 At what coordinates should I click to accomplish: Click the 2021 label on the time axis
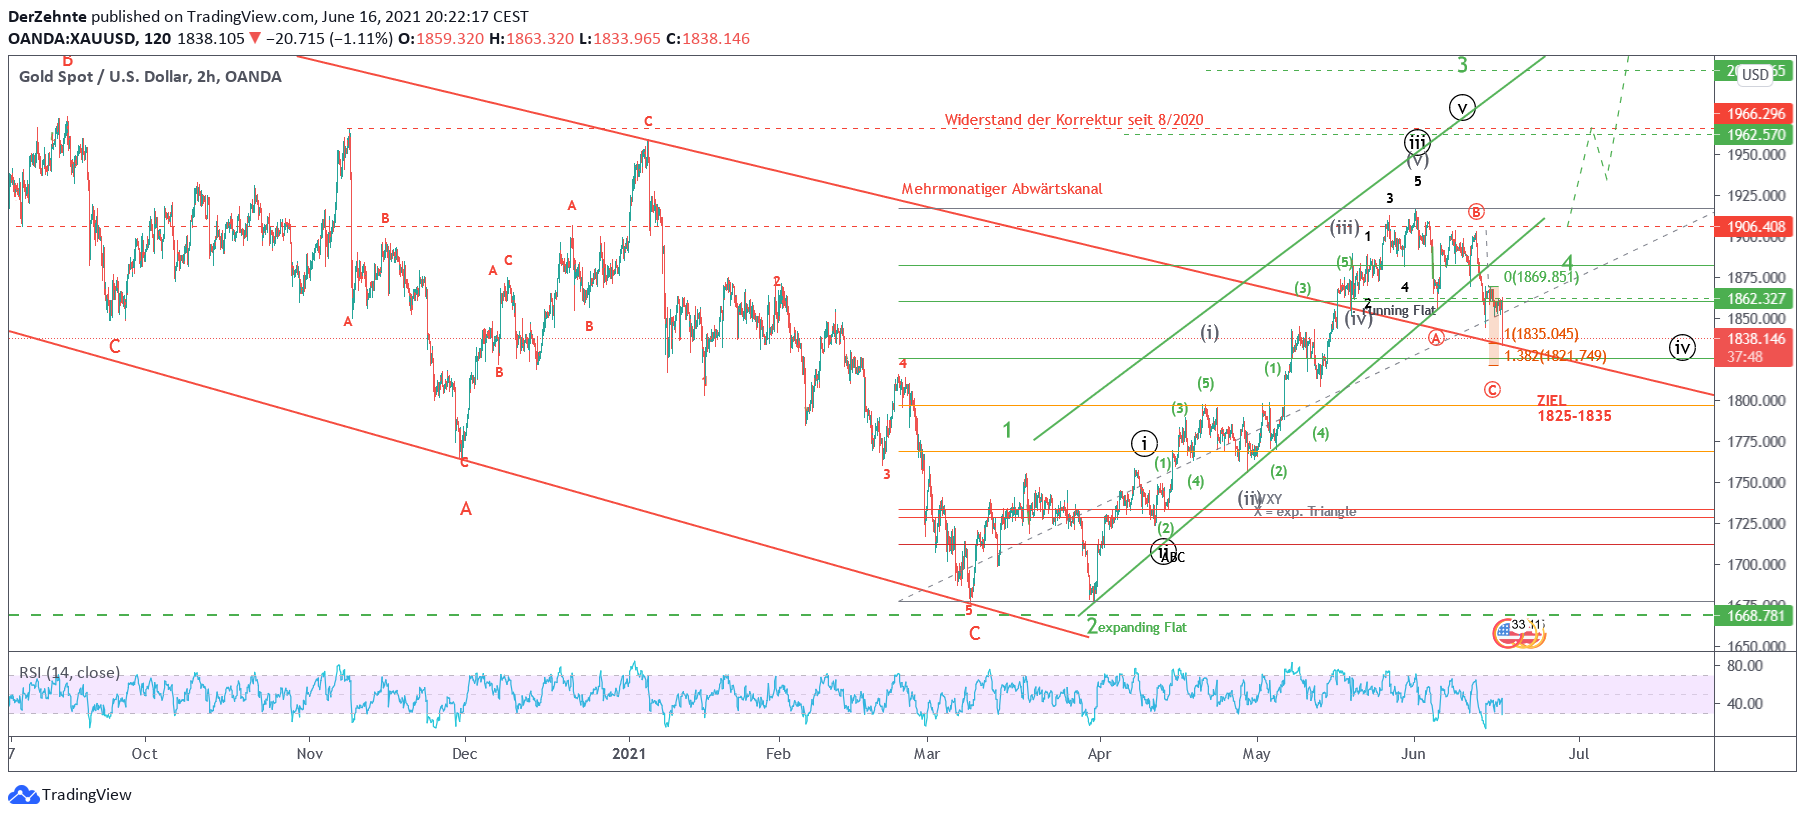(x=629, y=754)
